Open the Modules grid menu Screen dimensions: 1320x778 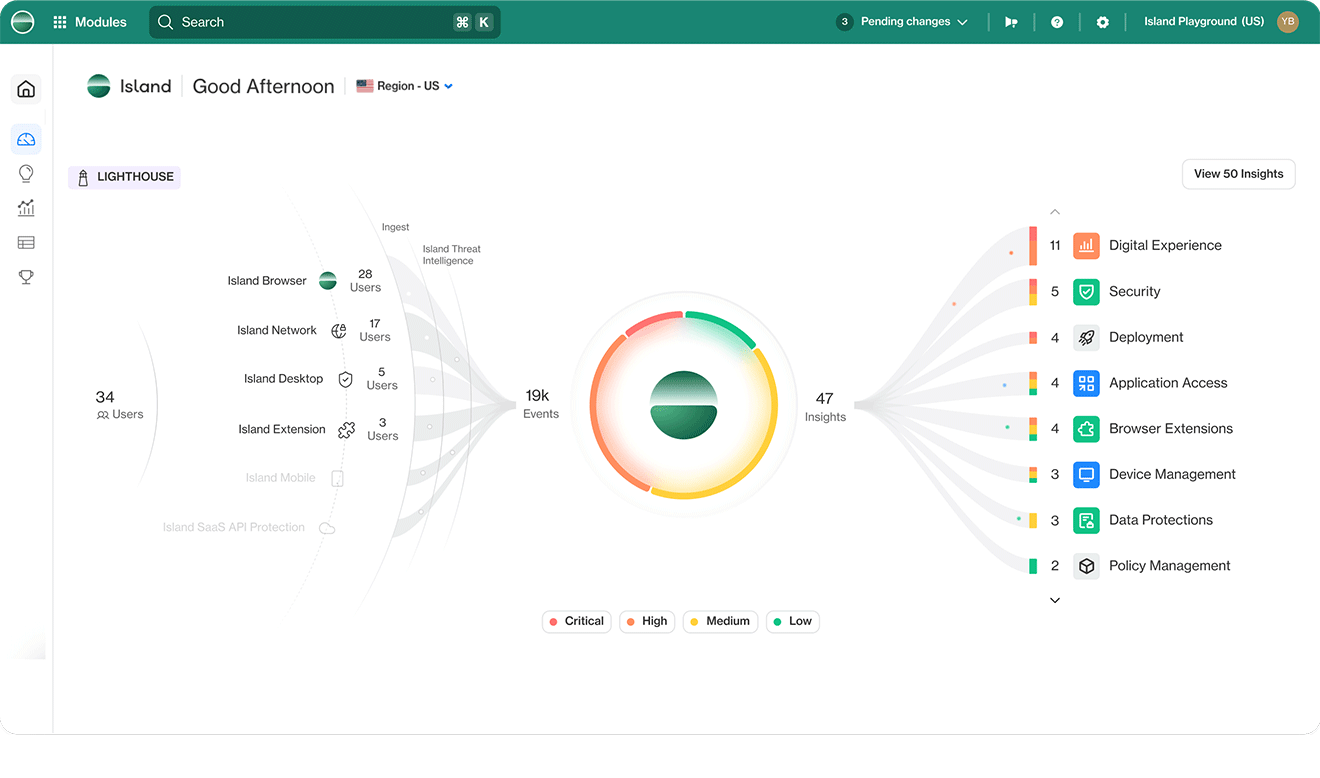click(90, 22)
